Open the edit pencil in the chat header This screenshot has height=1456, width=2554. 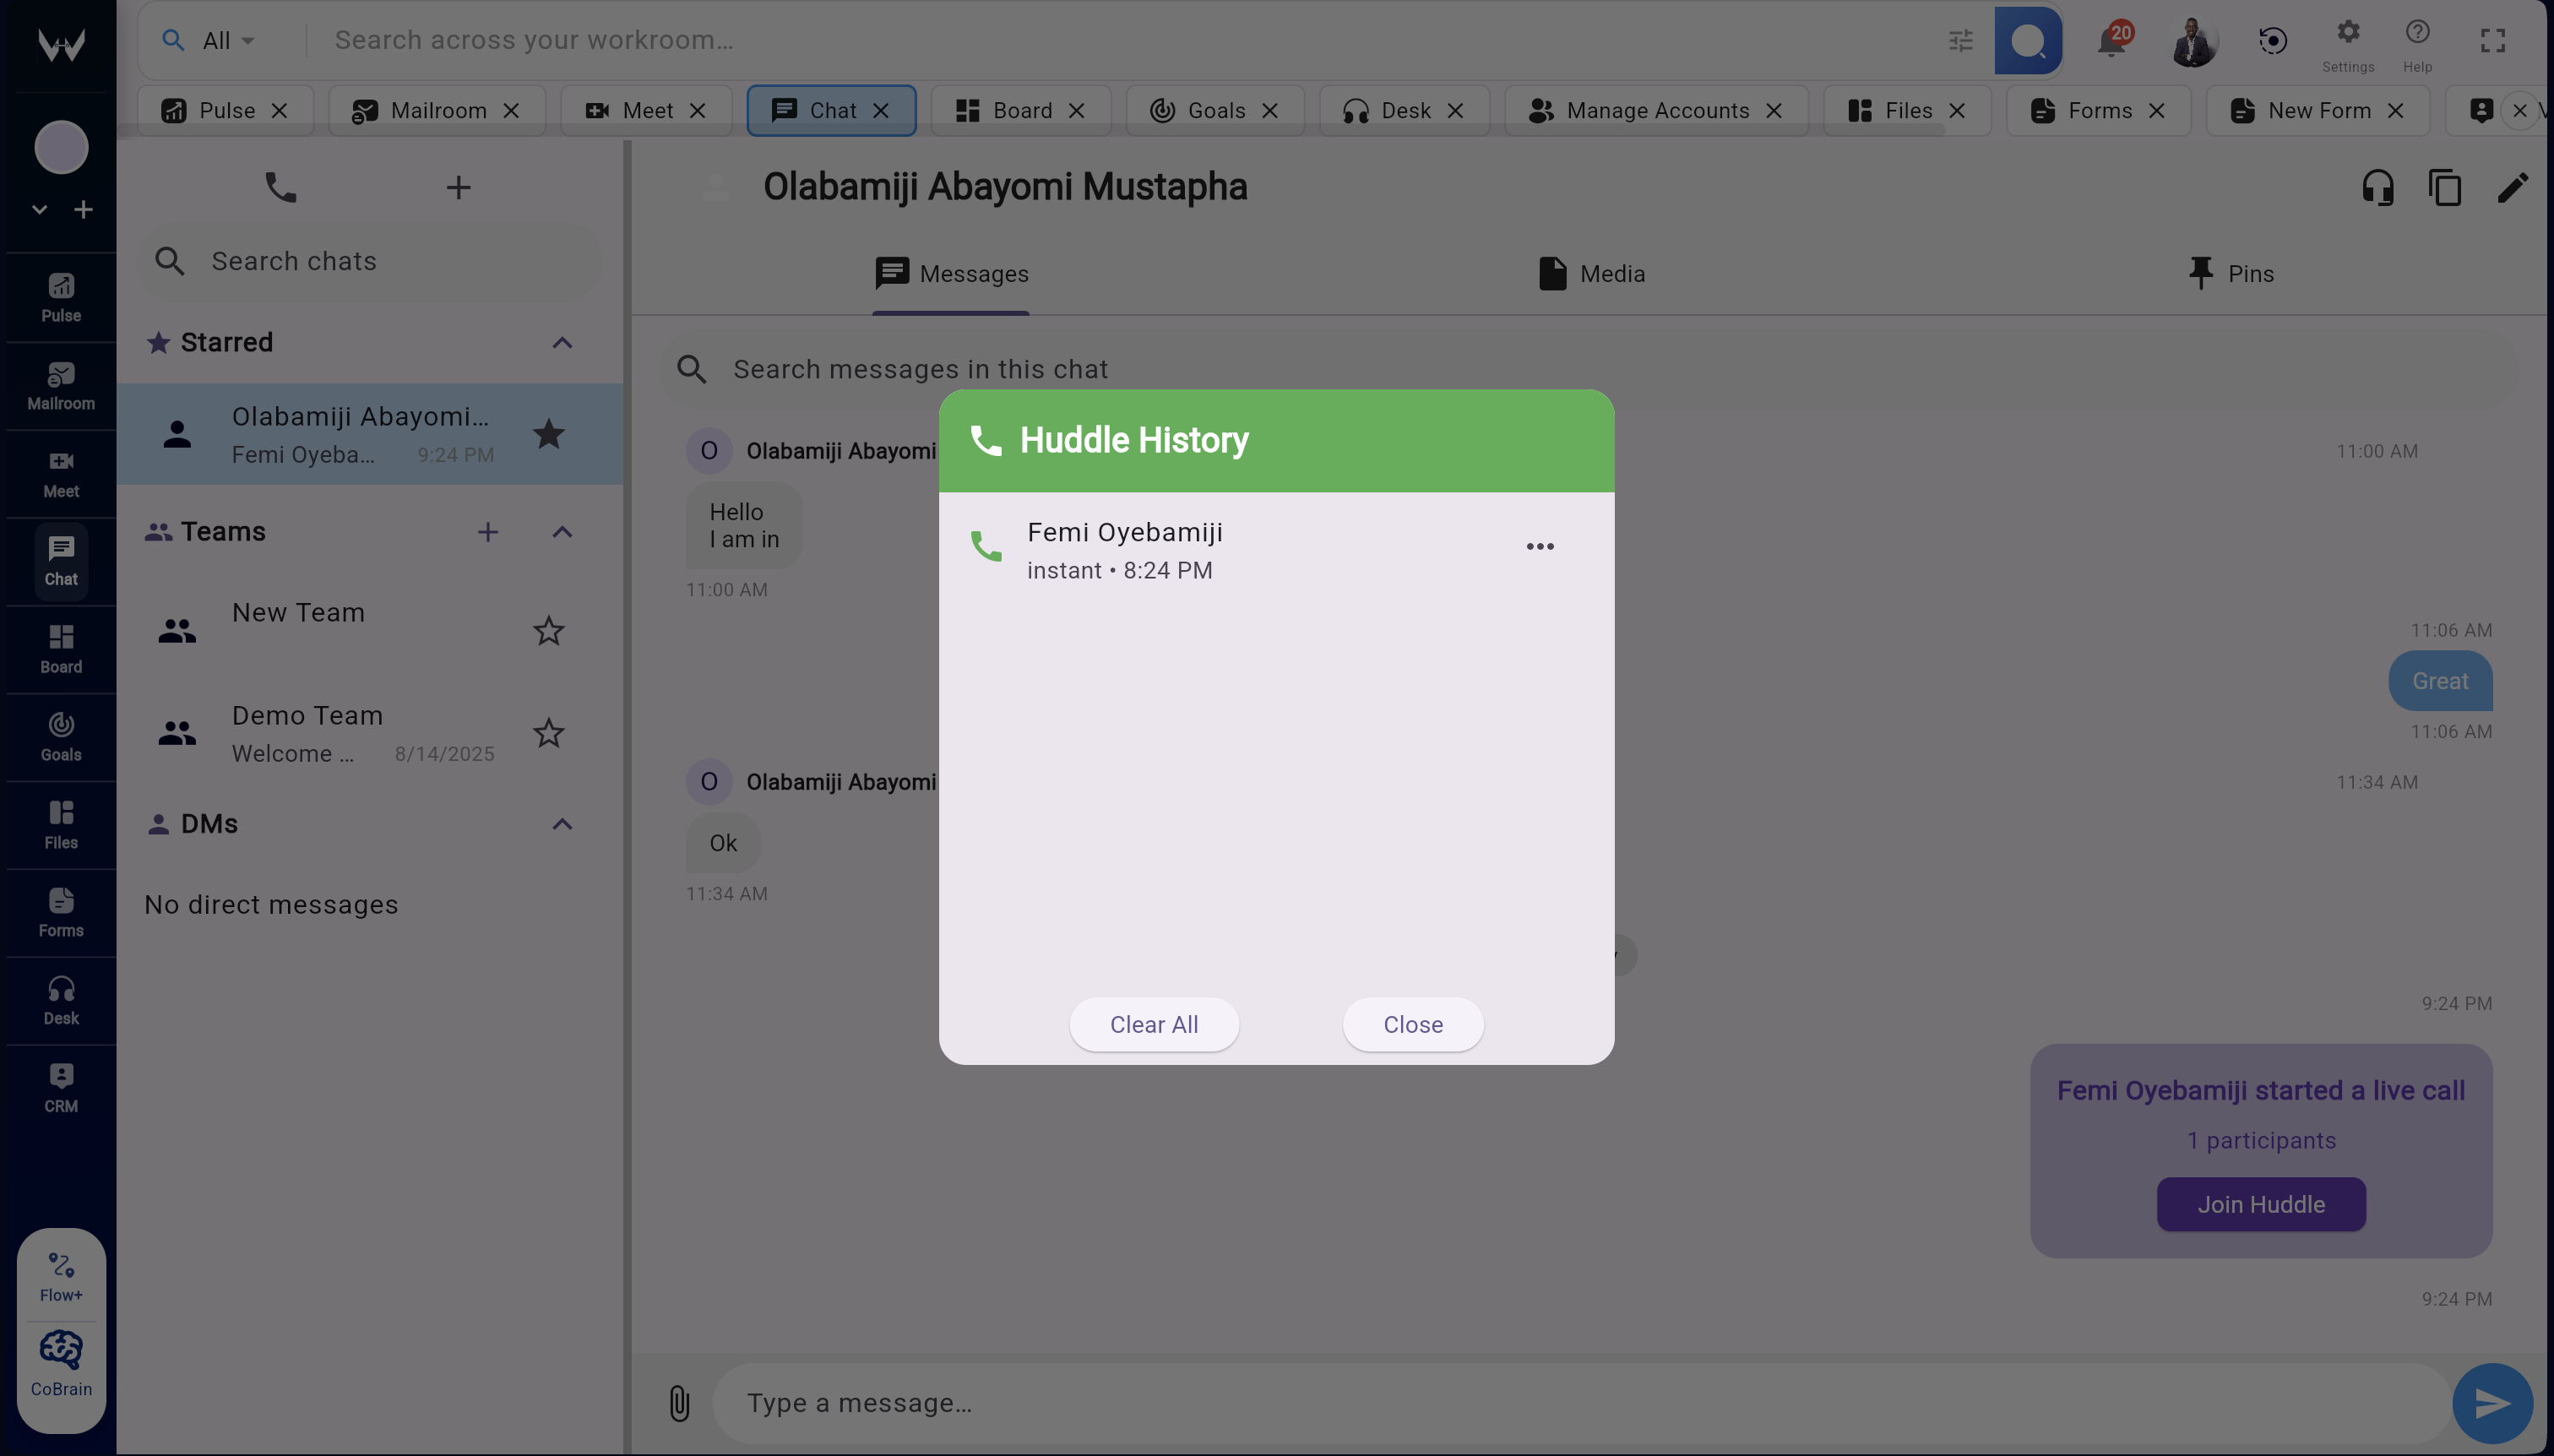point(2513,187)
